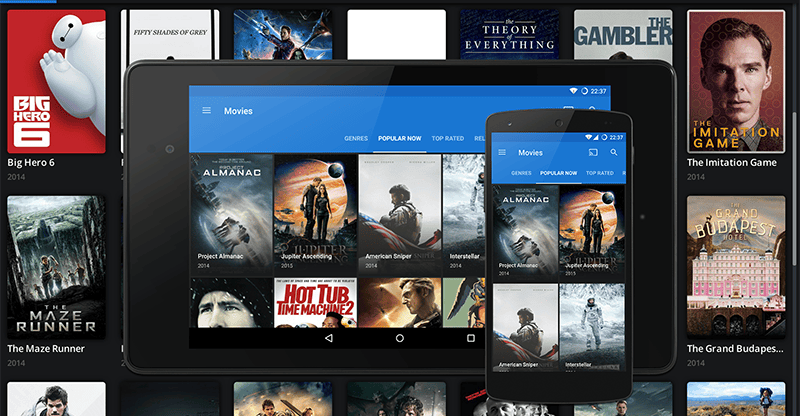Tap the tablet's recent apps square

[x=471, y=338]
